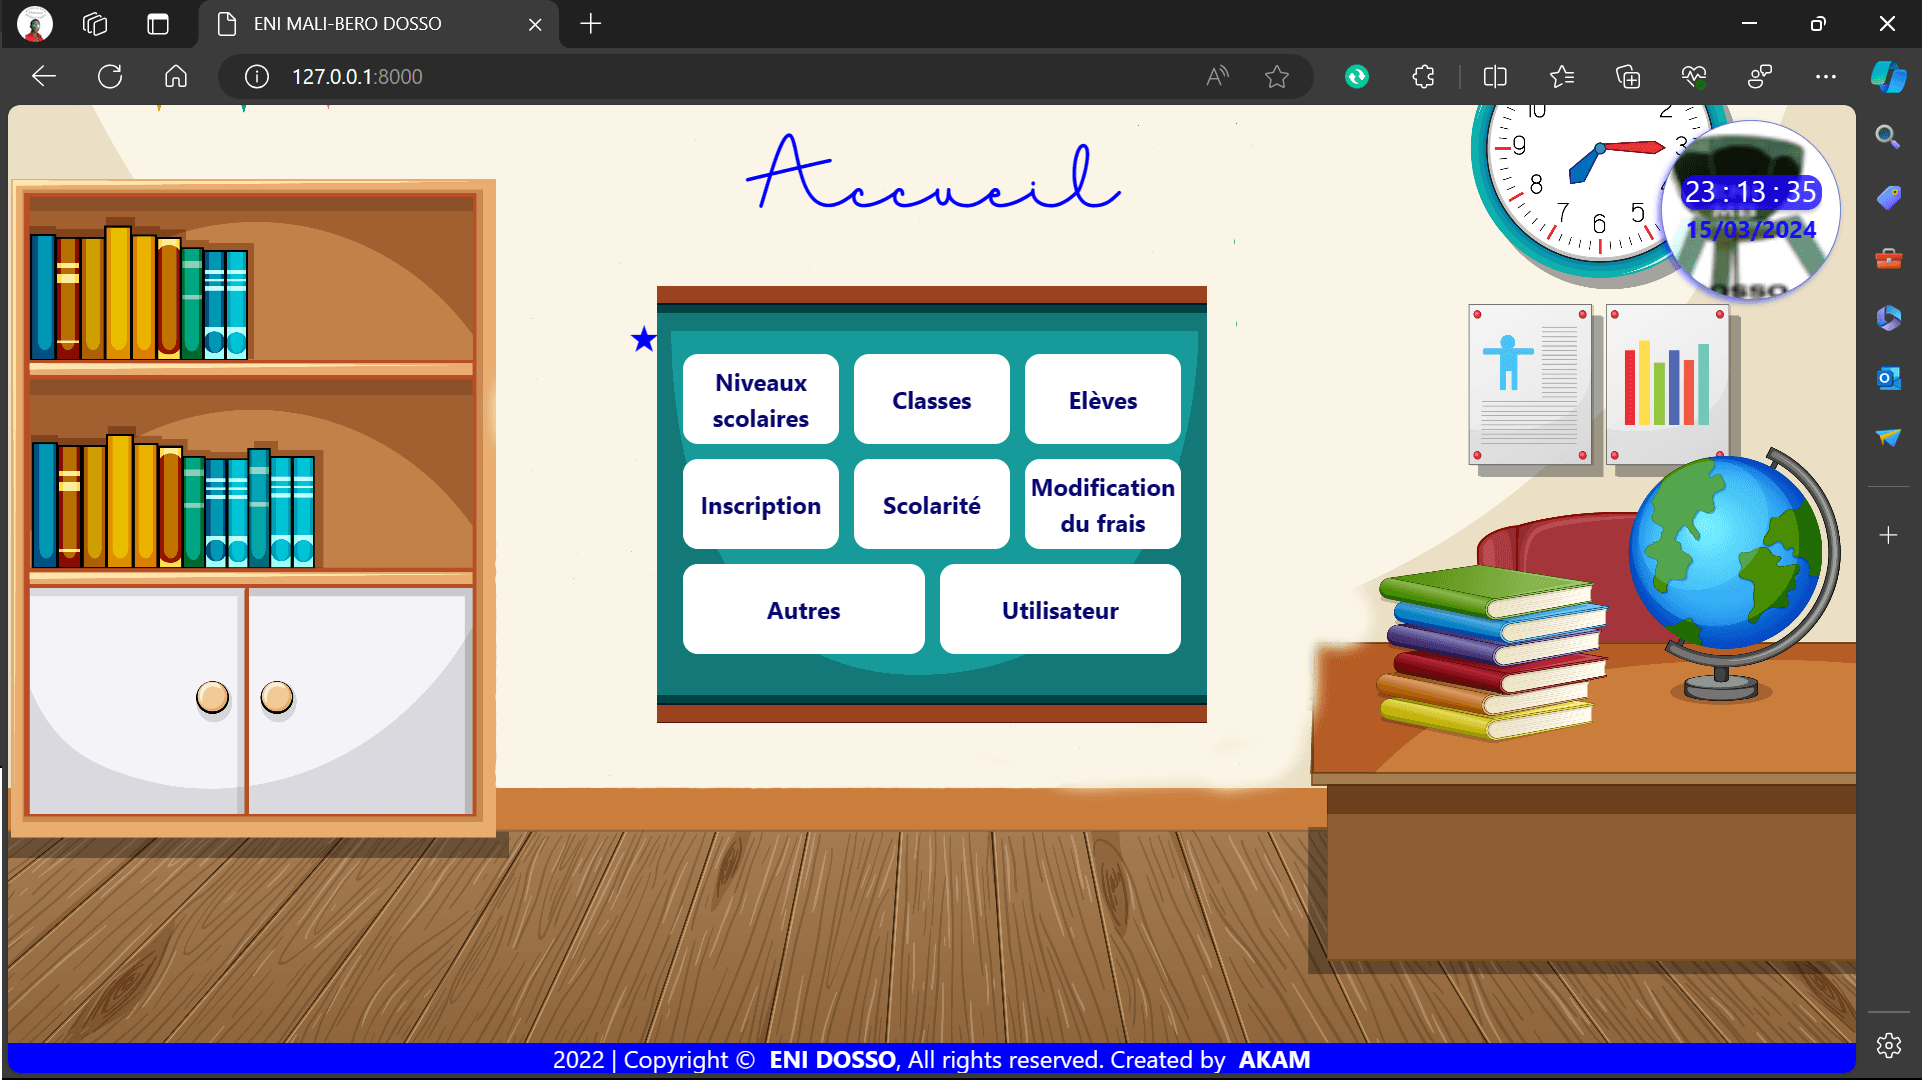Close the ENI MALI-BERO DOSSO tab
The image size is (1922, 1080).
(x=535, y=24)
